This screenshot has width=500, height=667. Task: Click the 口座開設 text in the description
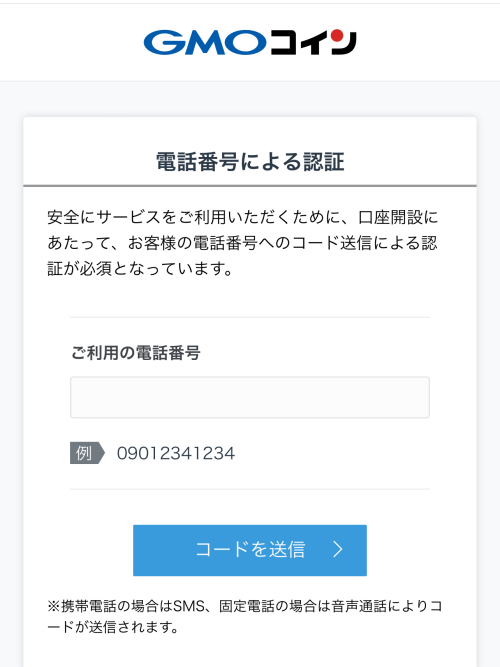(x=390, y=217)
